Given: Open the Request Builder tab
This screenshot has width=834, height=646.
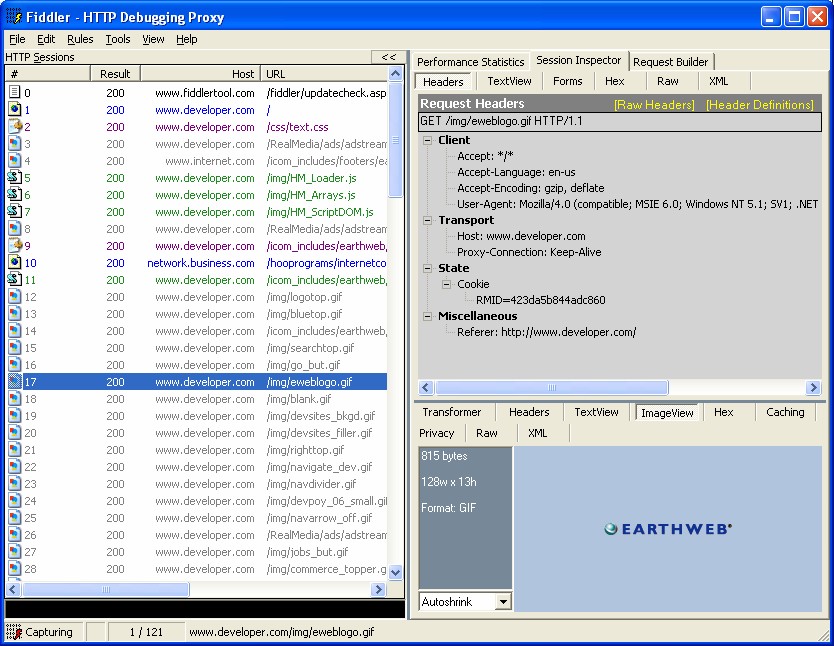Looking at the screenshot, I should pyautogui.click(x=670, y=62).
